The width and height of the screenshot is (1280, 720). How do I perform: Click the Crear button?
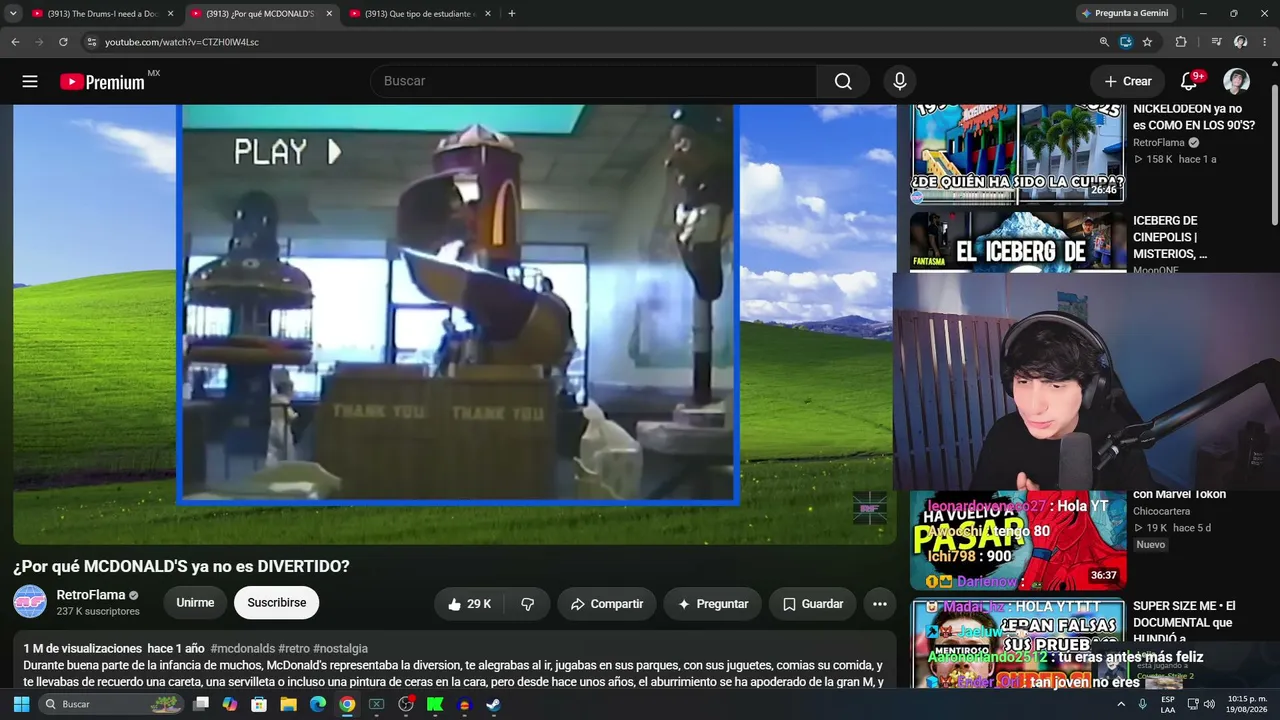1127,81
